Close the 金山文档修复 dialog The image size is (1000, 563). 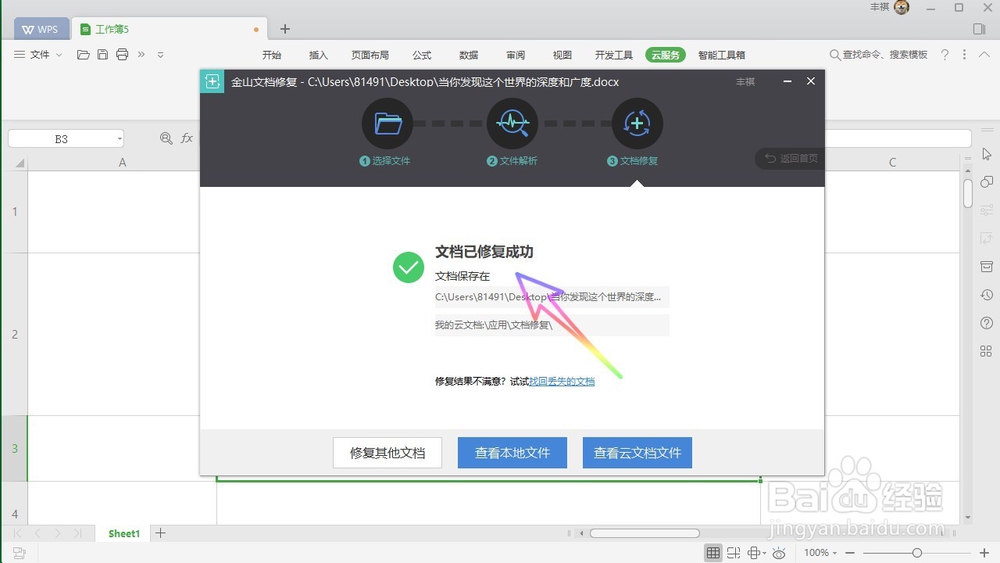point(811,81)
